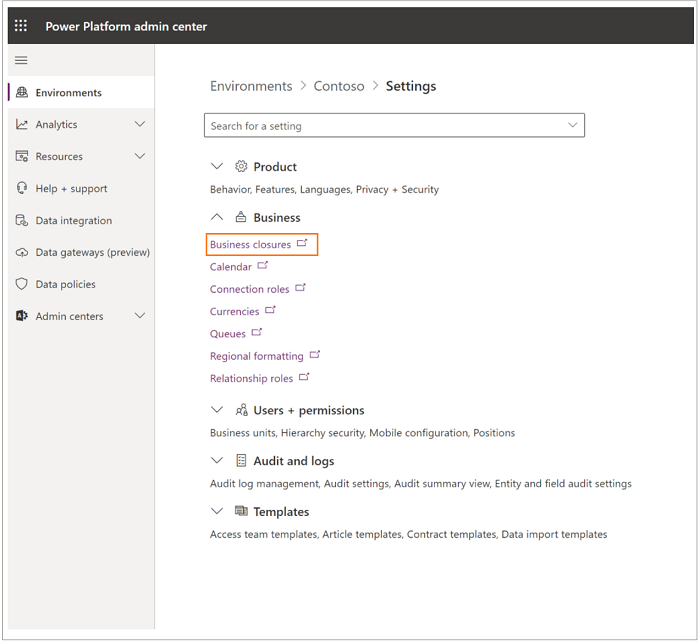Click the Business section heading
This screenshot has height=644, width=700.
[x=277, y=217]
